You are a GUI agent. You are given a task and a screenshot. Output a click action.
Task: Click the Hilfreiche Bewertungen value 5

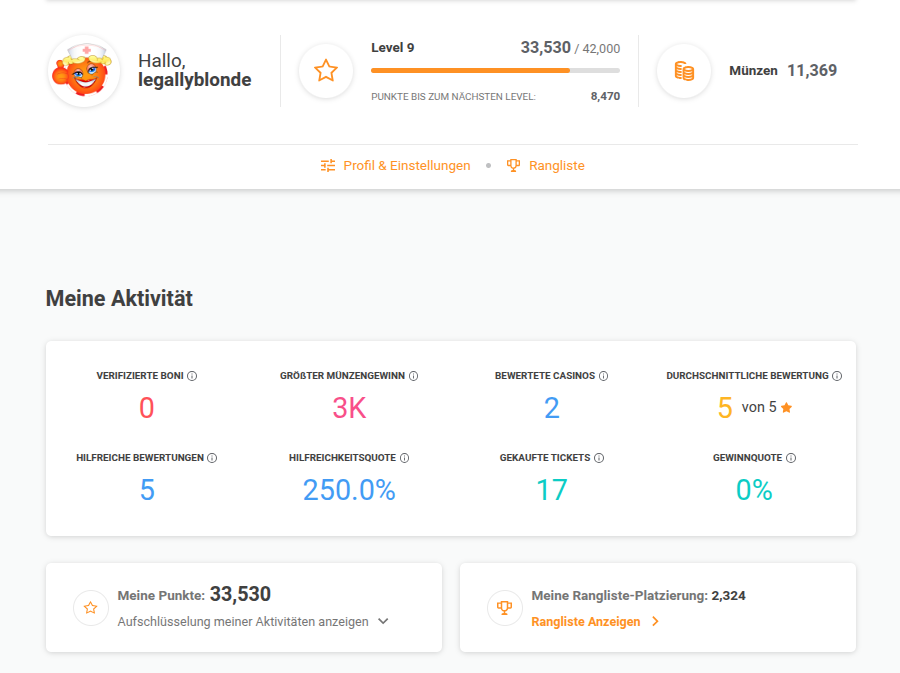(147, 490)
